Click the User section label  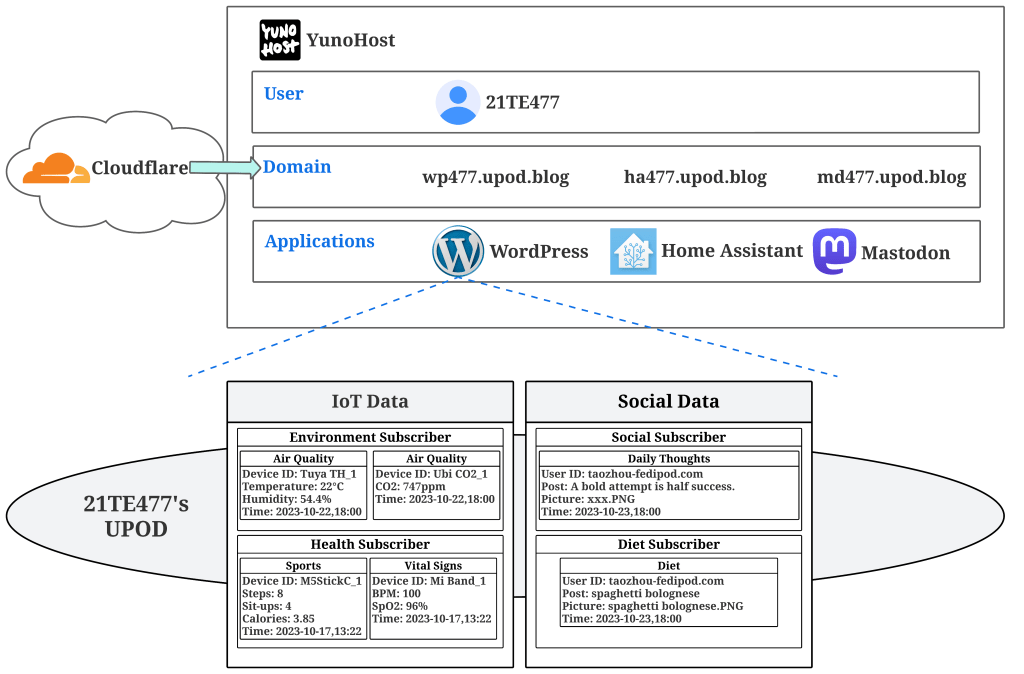[x=283, y=94]
